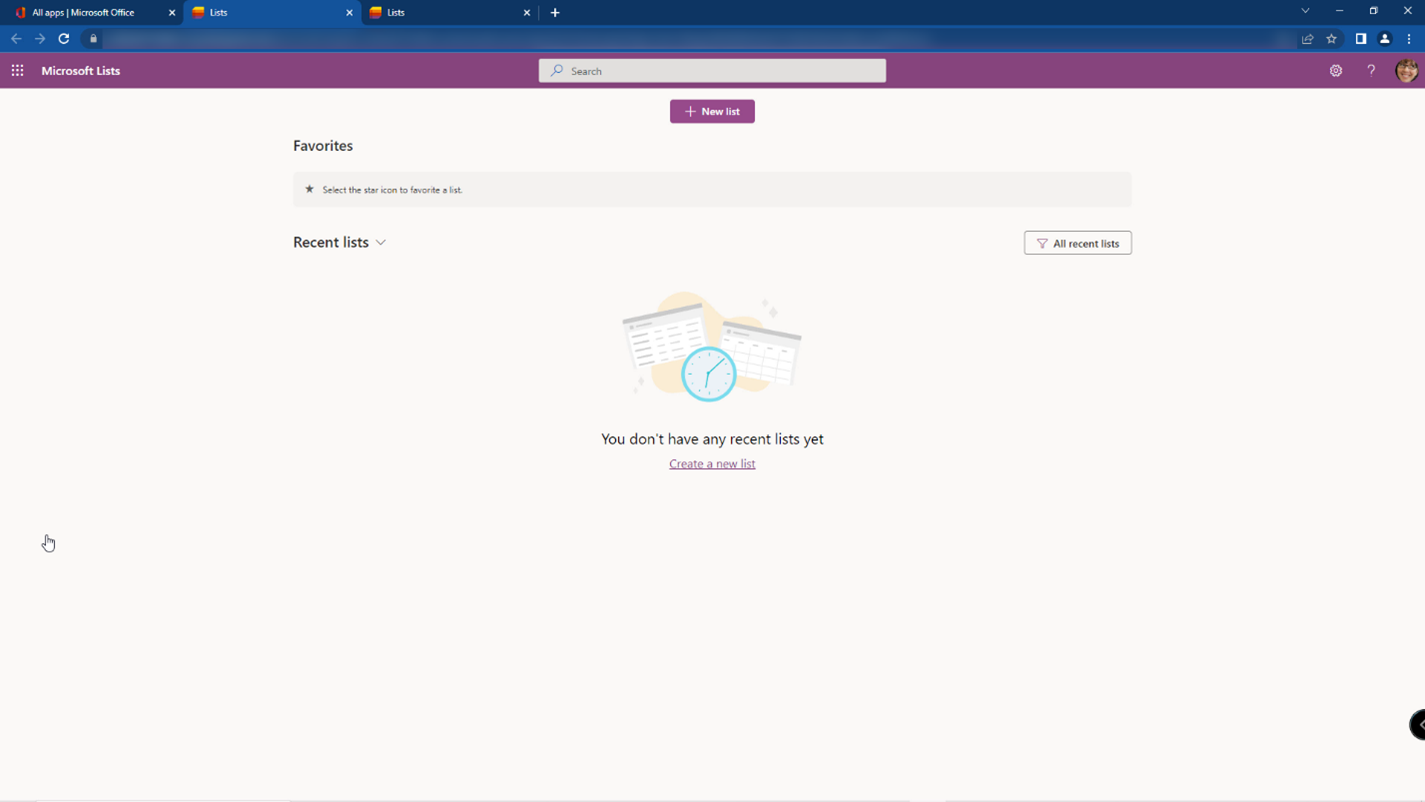Screen dimensions: 1425x802
Task: Open the app launcher waffle icon
Action: tap(17, 71)
